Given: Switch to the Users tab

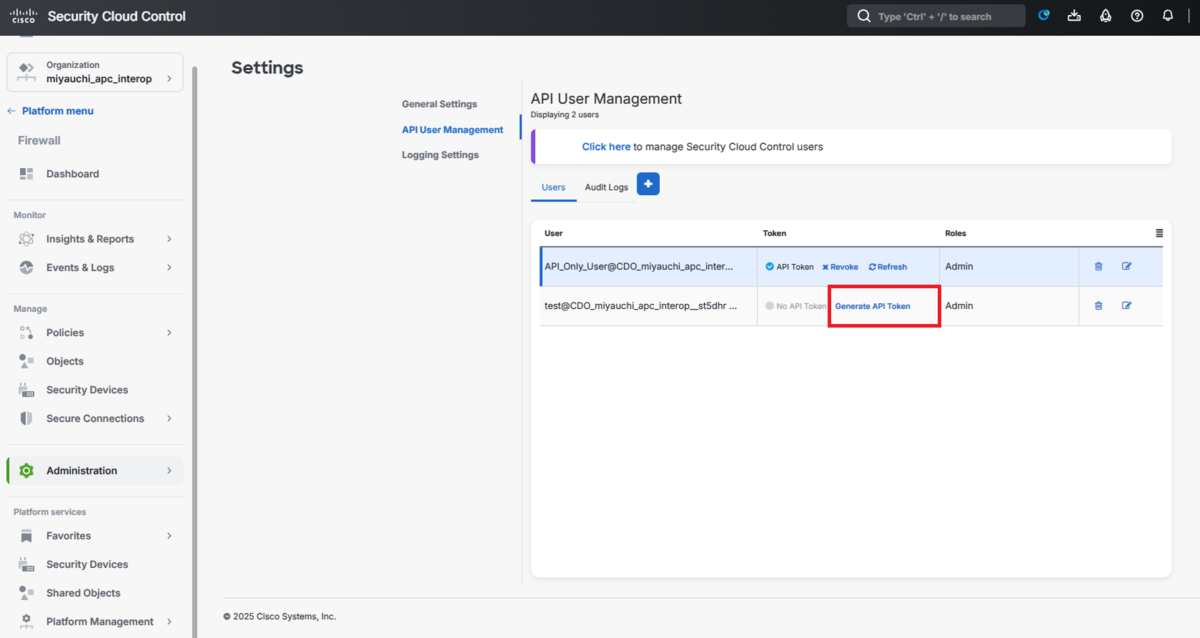Looking at the screenshot, I should 553,187.
